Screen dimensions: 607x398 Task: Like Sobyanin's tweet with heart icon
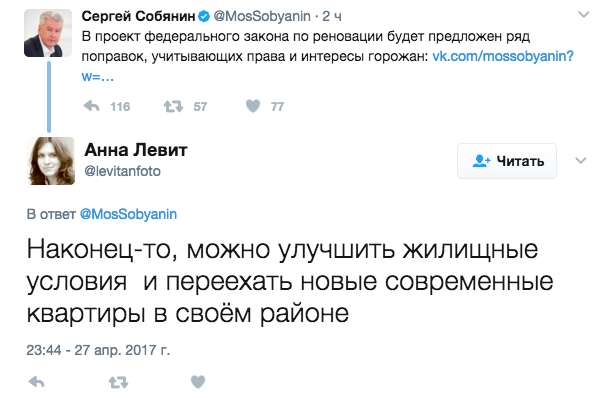point(253,106)
